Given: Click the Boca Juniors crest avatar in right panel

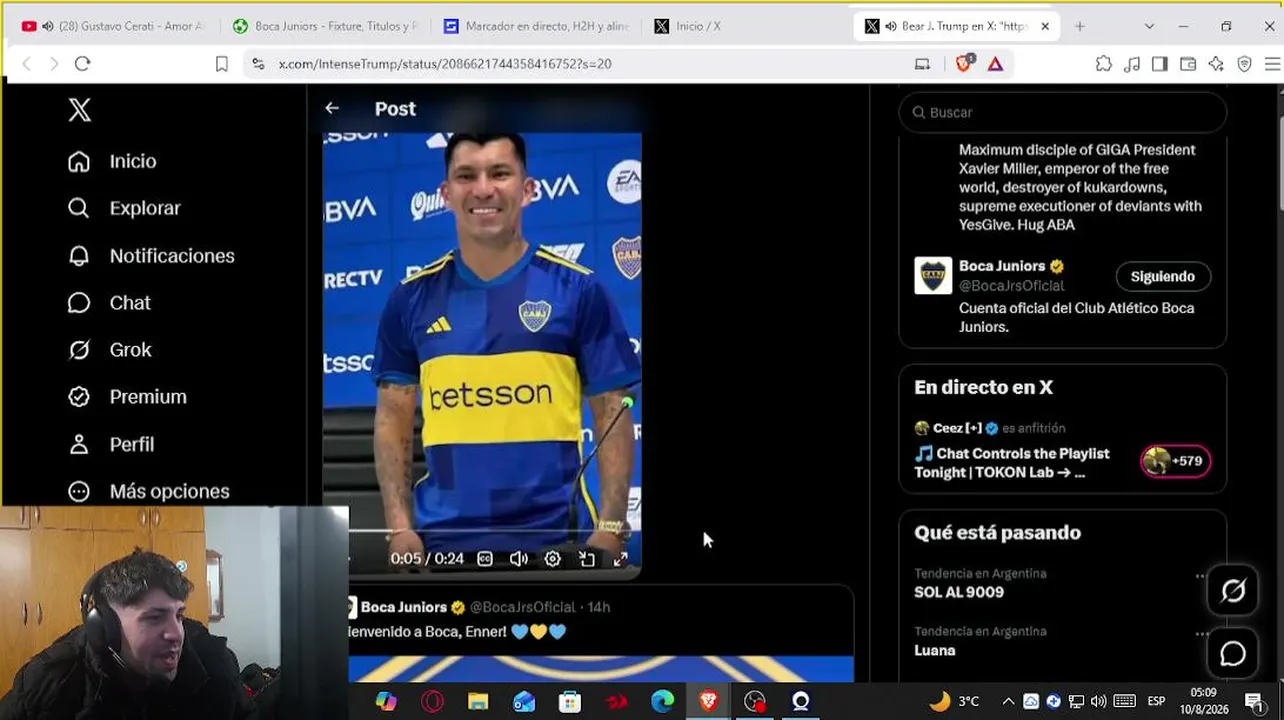Looking at the screenshot, I should (933, 276).
